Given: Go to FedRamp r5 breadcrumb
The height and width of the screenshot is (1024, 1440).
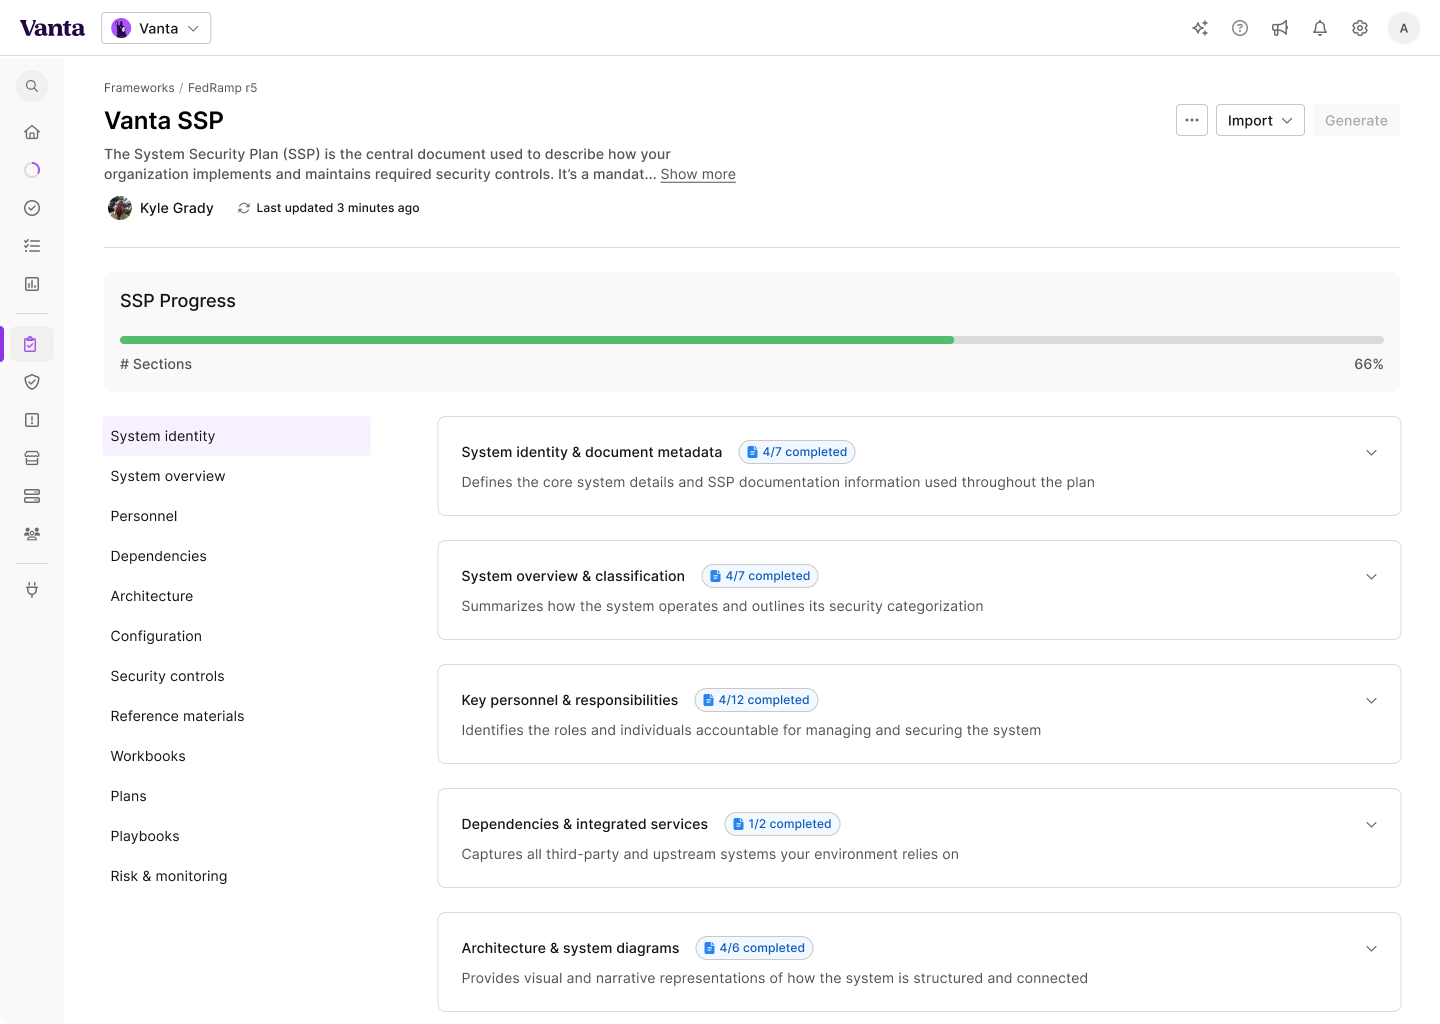Looking at the screenshot, I should (x=222, y=88).
